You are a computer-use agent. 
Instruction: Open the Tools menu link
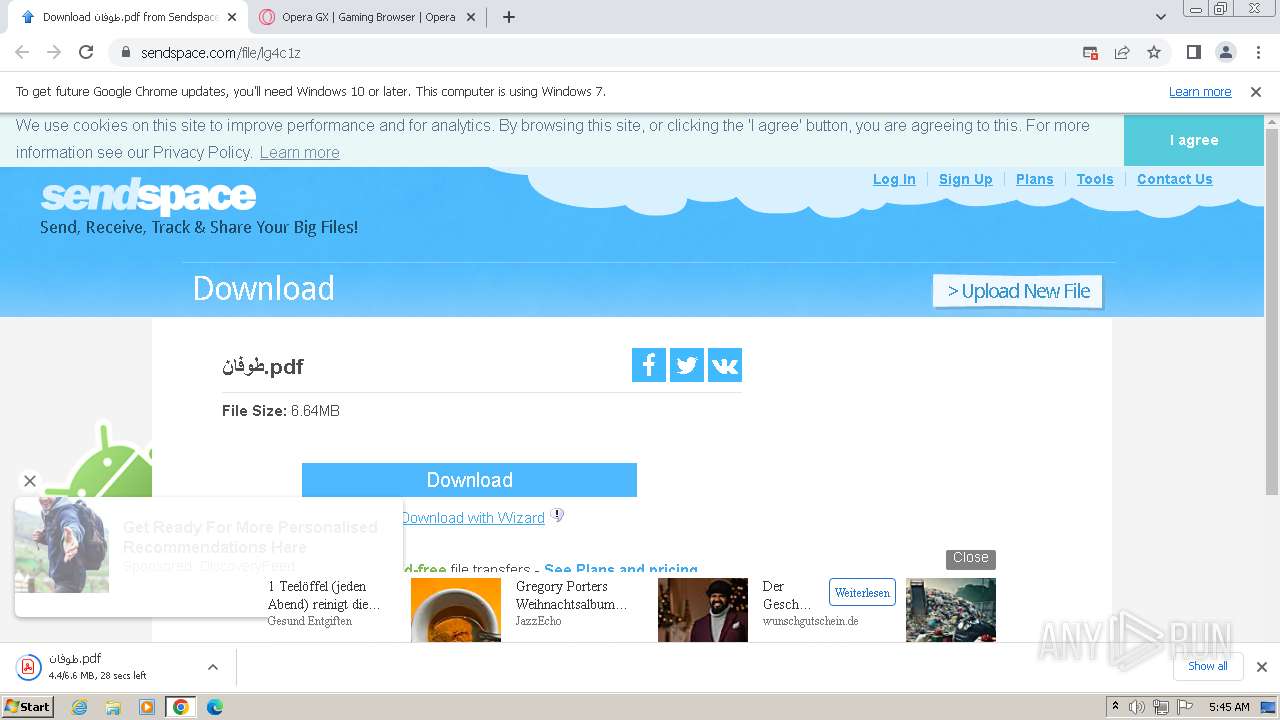(x=1095, y=179)
